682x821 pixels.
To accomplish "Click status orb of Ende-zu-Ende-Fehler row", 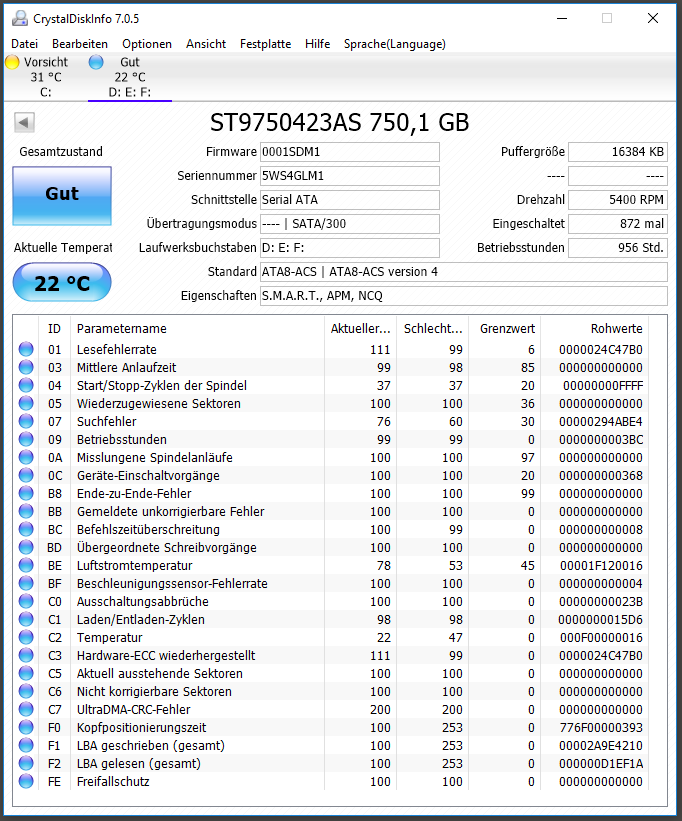I will pyautogui.click(x=26, y=493).
